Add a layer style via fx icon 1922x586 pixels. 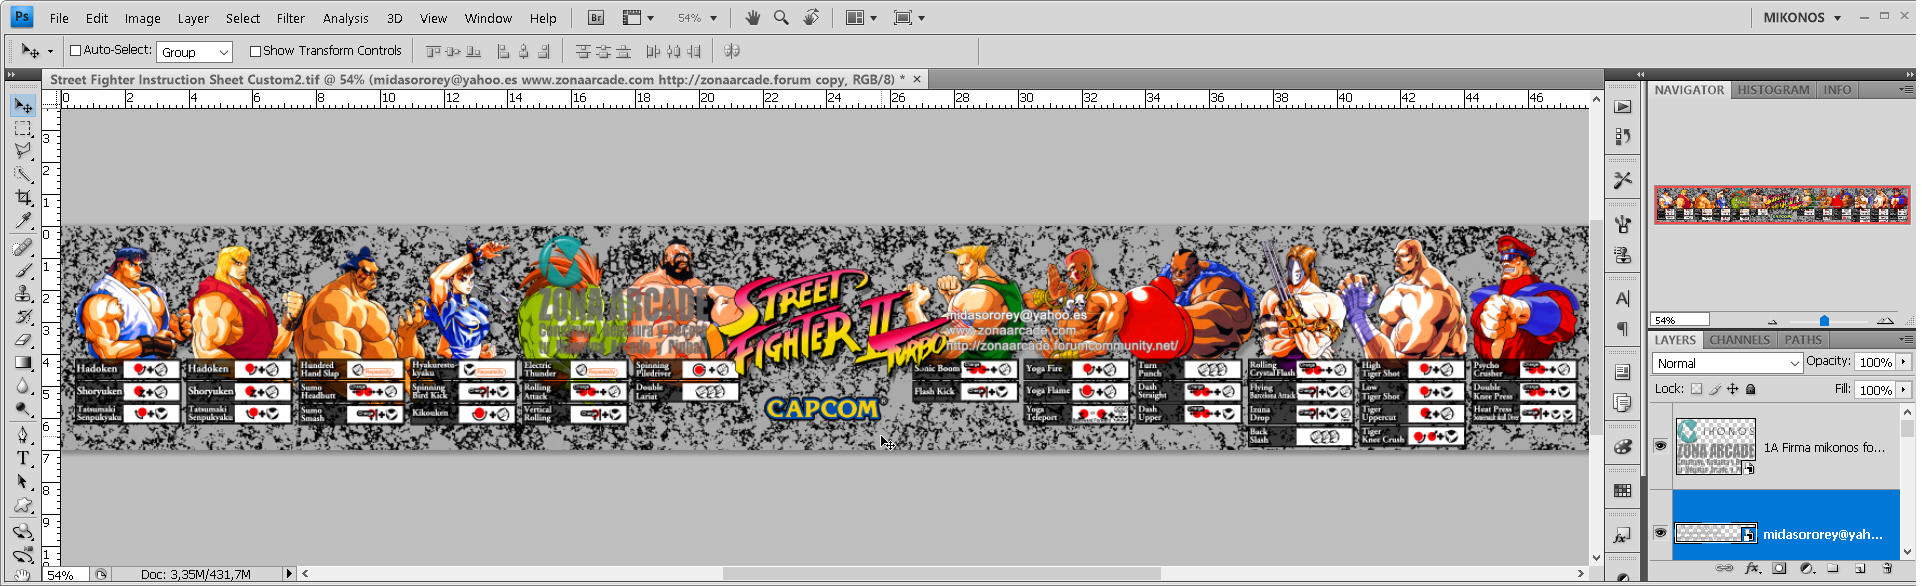click(x=1752, y=568)
